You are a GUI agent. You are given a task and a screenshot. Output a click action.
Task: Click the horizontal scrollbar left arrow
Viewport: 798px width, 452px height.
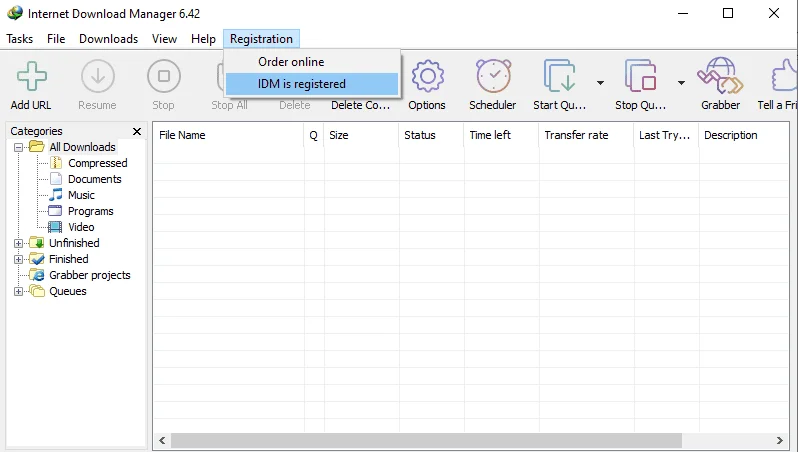162,440
